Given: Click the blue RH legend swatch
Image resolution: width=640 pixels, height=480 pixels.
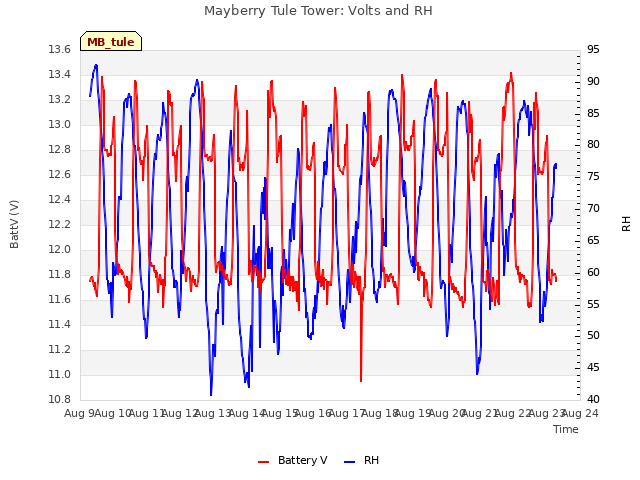Looking at the screenshot, I should tap(350, 462).
